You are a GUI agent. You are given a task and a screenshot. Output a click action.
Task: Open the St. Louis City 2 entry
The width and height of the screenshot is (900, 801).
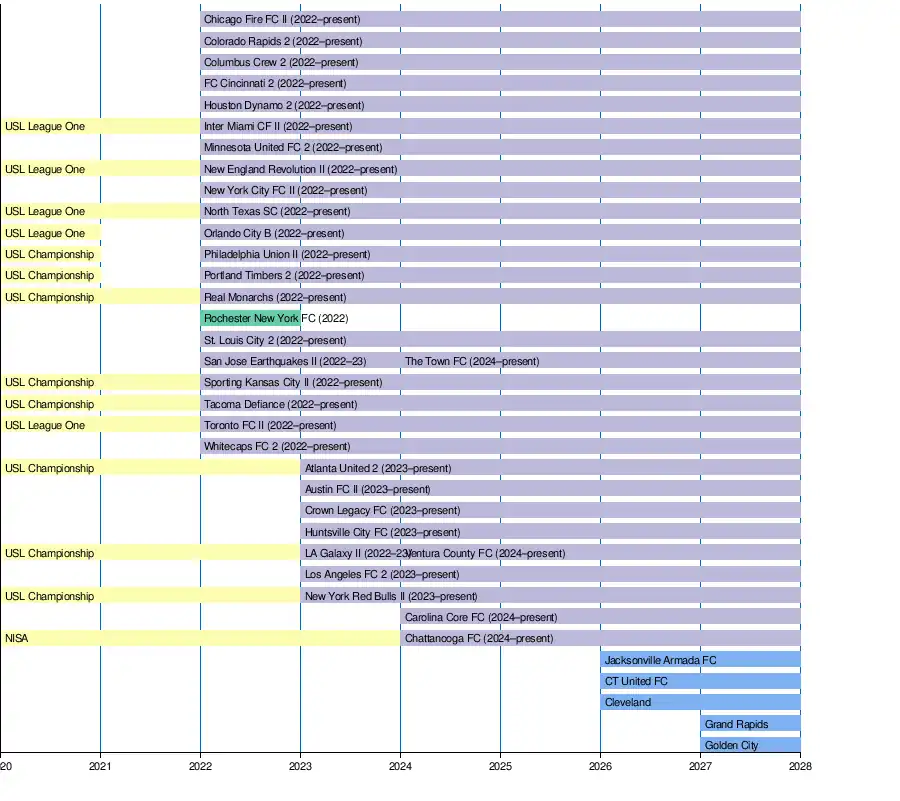(275, 341)
